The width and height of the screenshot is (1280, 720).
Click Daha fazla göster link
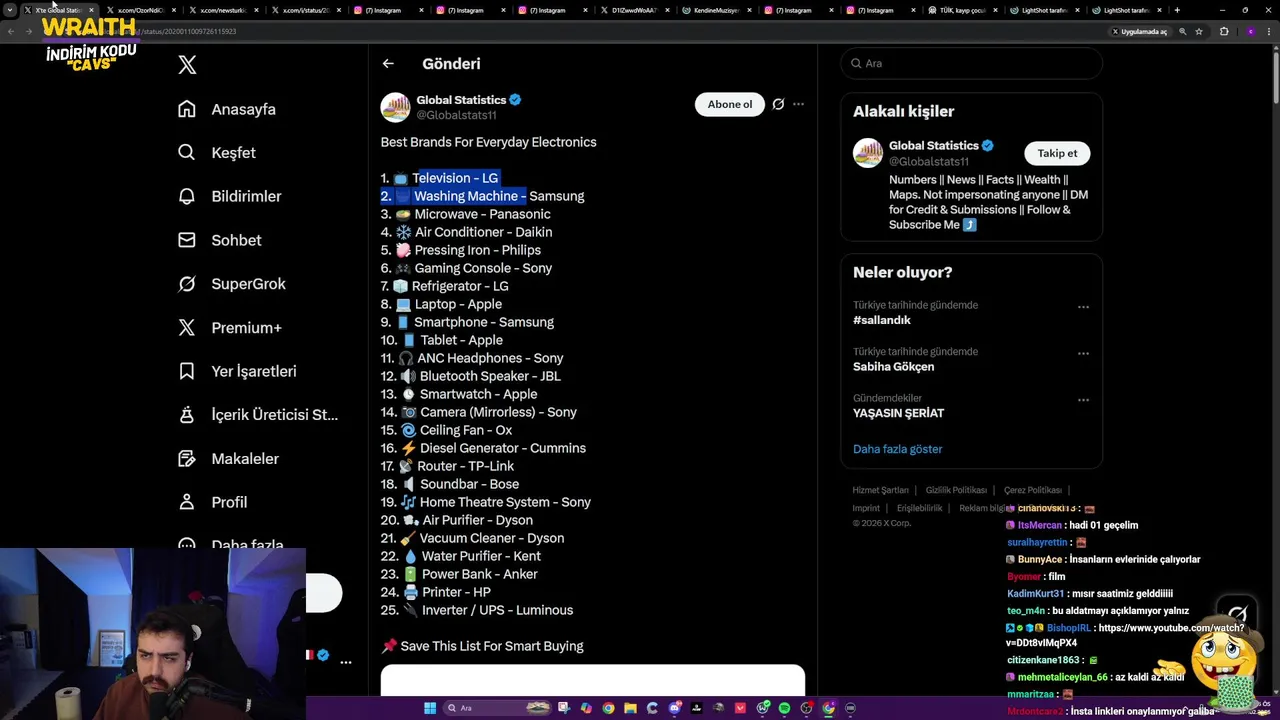[897, 449]
